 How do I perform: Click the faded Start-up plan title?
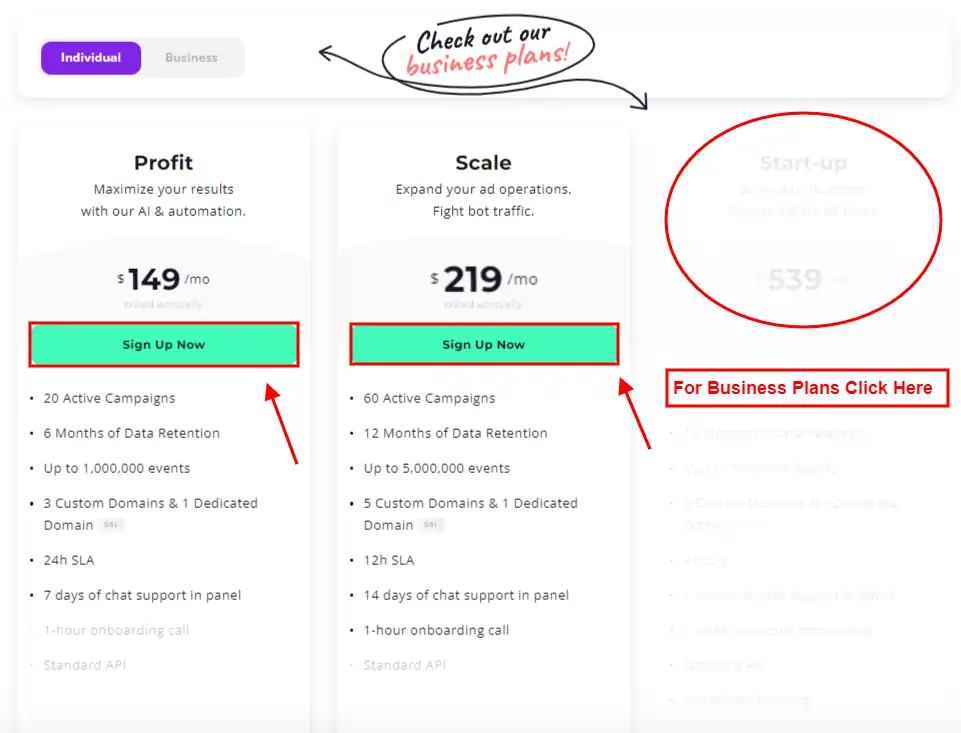point(803,163)
